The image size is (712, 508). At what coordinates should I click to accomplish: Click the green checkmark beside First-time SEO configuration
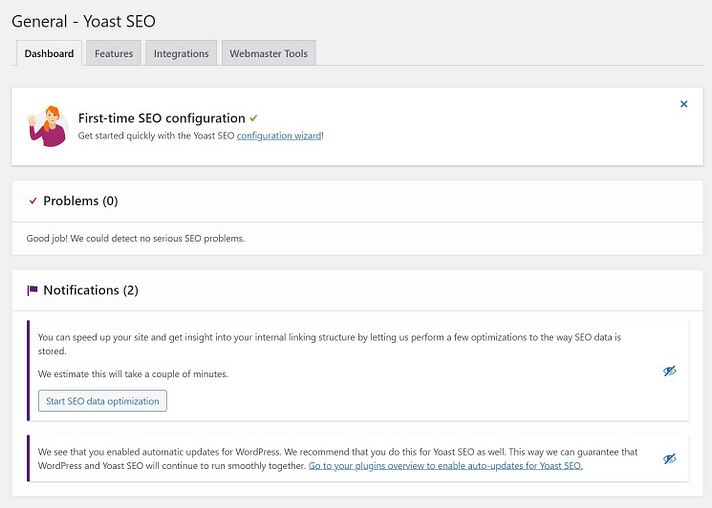pos(253,118)
